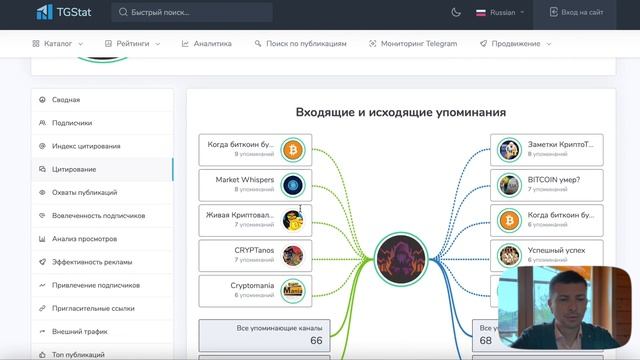Select Цитирование in the sidebar
The height and width of the screenshot is (360, 640).
pos(102,169)
